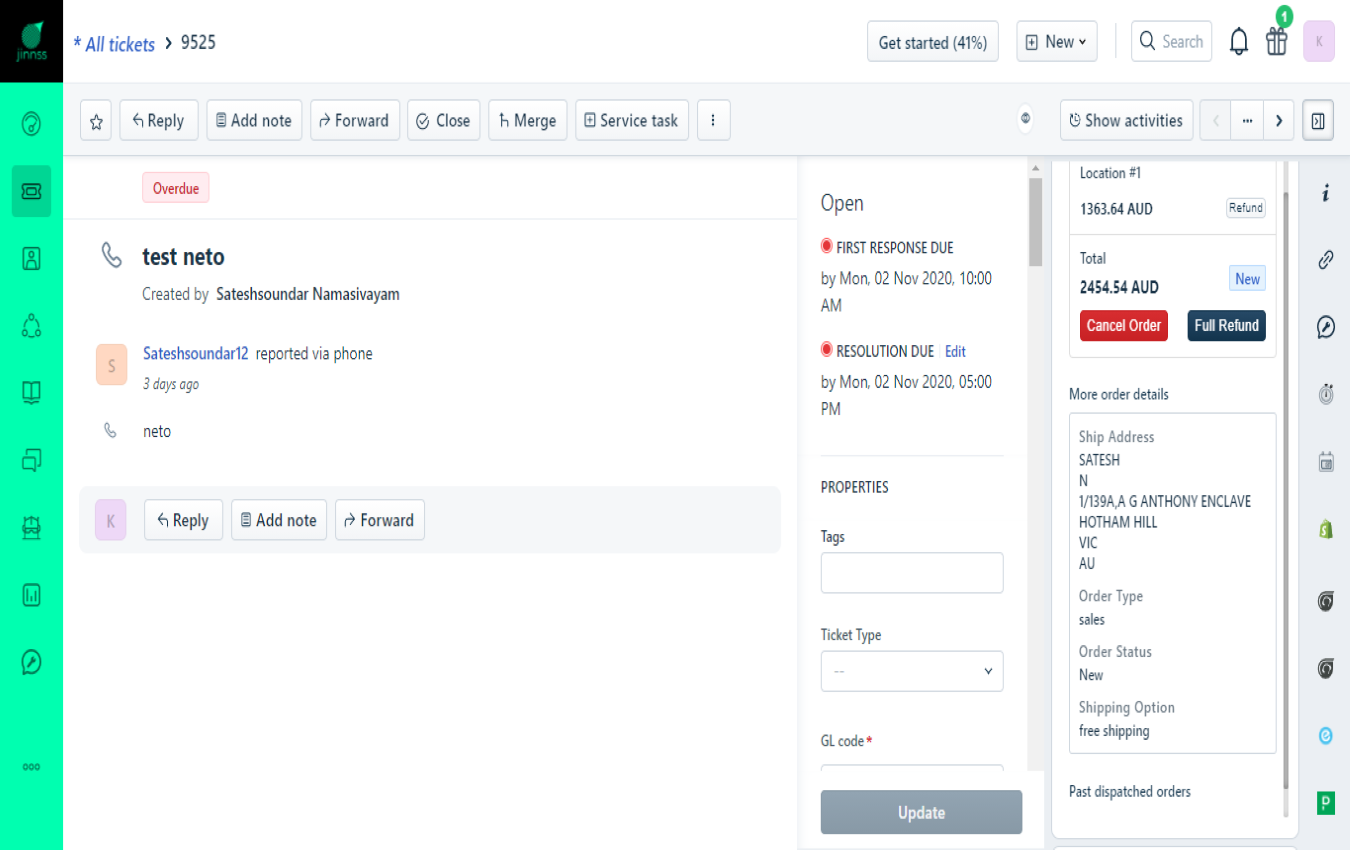Open the Contacts section from the sidebar
This screenshot has width=1350, height=850.
click(31, 258)
